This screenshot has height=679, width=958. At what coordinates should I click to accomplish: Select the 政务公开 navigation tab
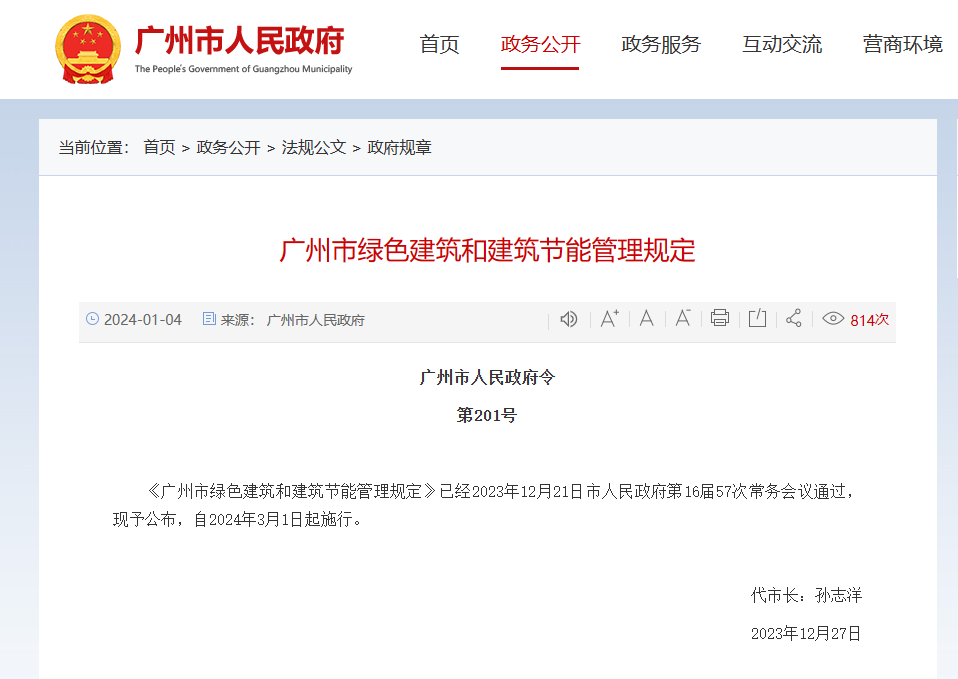pos(540,44)
